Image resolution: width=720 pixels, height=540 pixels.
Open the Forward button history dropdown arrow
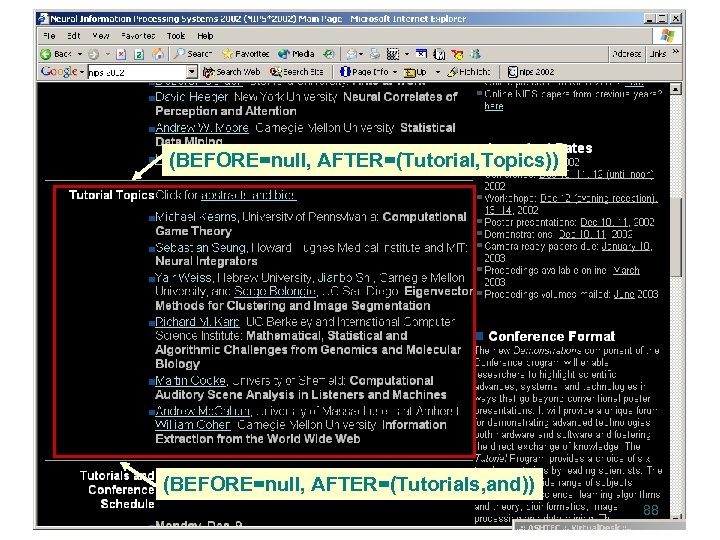point(107,54)
